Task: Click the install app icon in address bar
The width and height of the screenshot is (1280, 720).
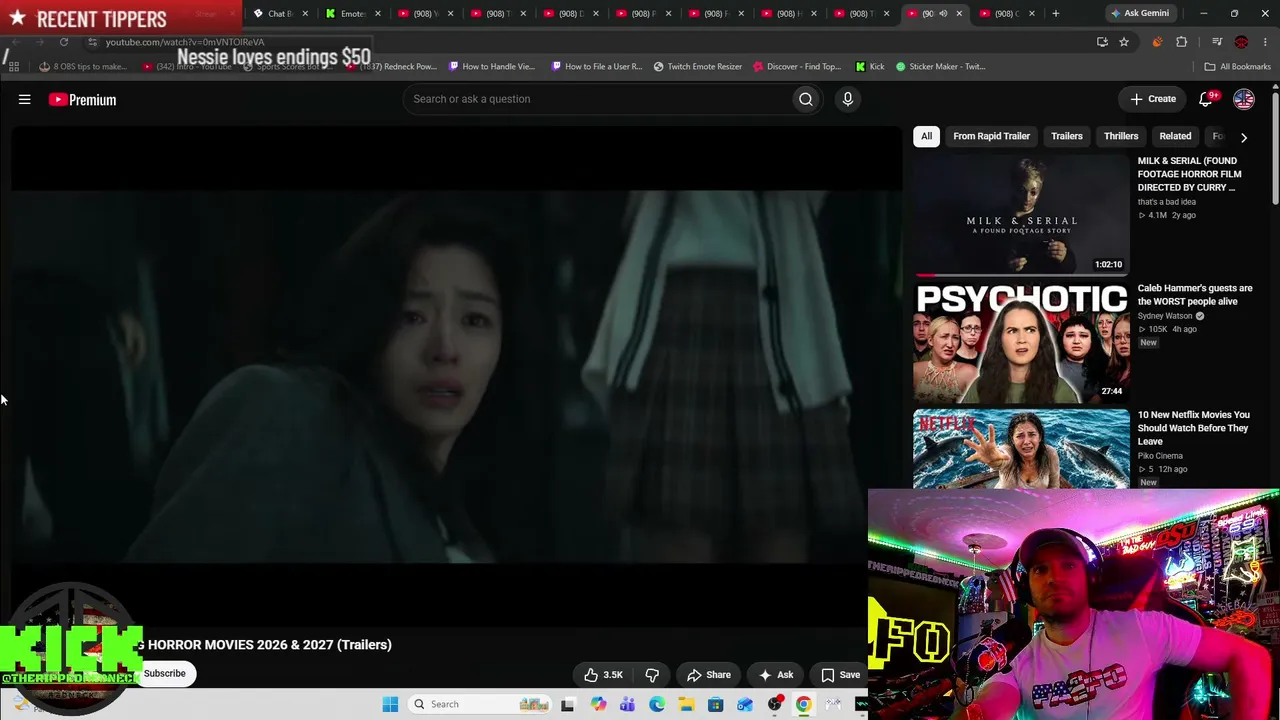Action: (x=1102, y=42)
